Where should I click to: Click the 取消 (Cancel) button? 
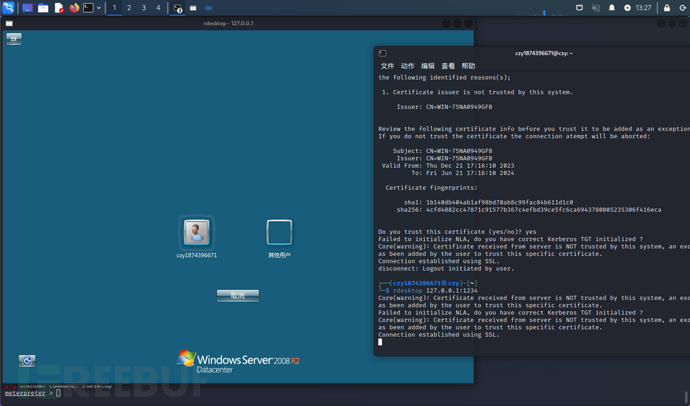tap(238, 296)
